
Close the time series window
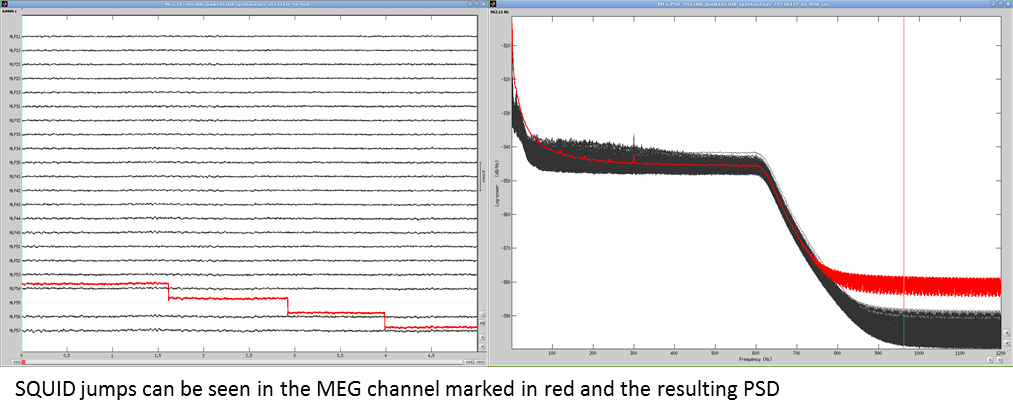tap(481, 6)
